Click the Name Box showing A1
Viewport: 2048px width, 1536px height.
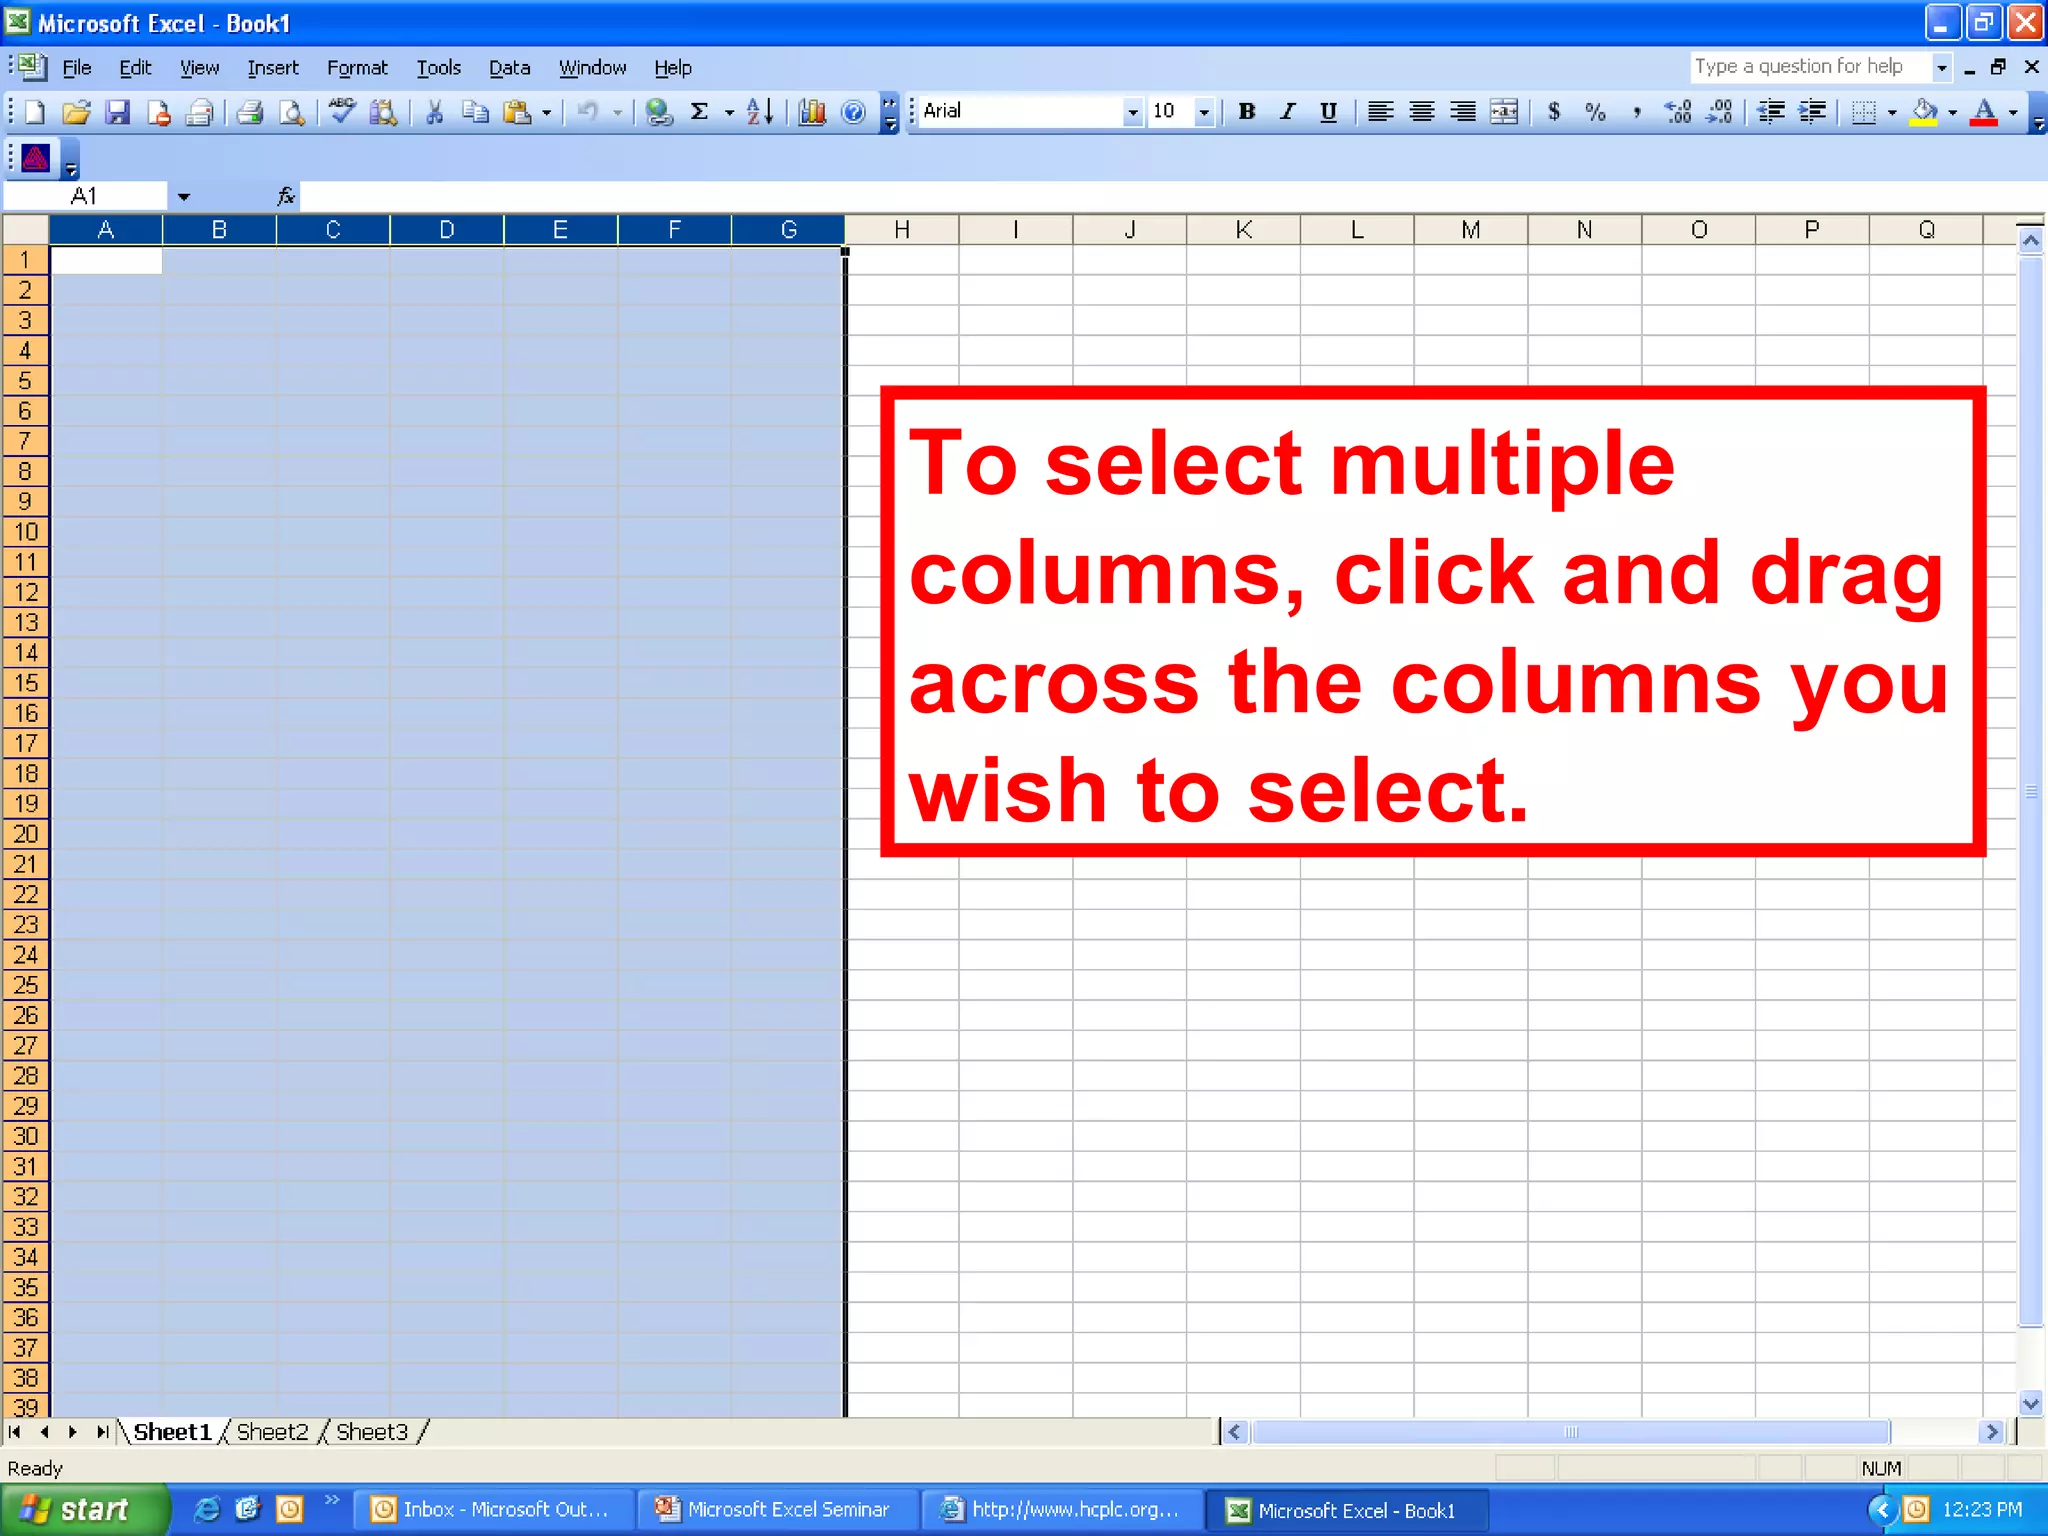[x=85, y=196]
